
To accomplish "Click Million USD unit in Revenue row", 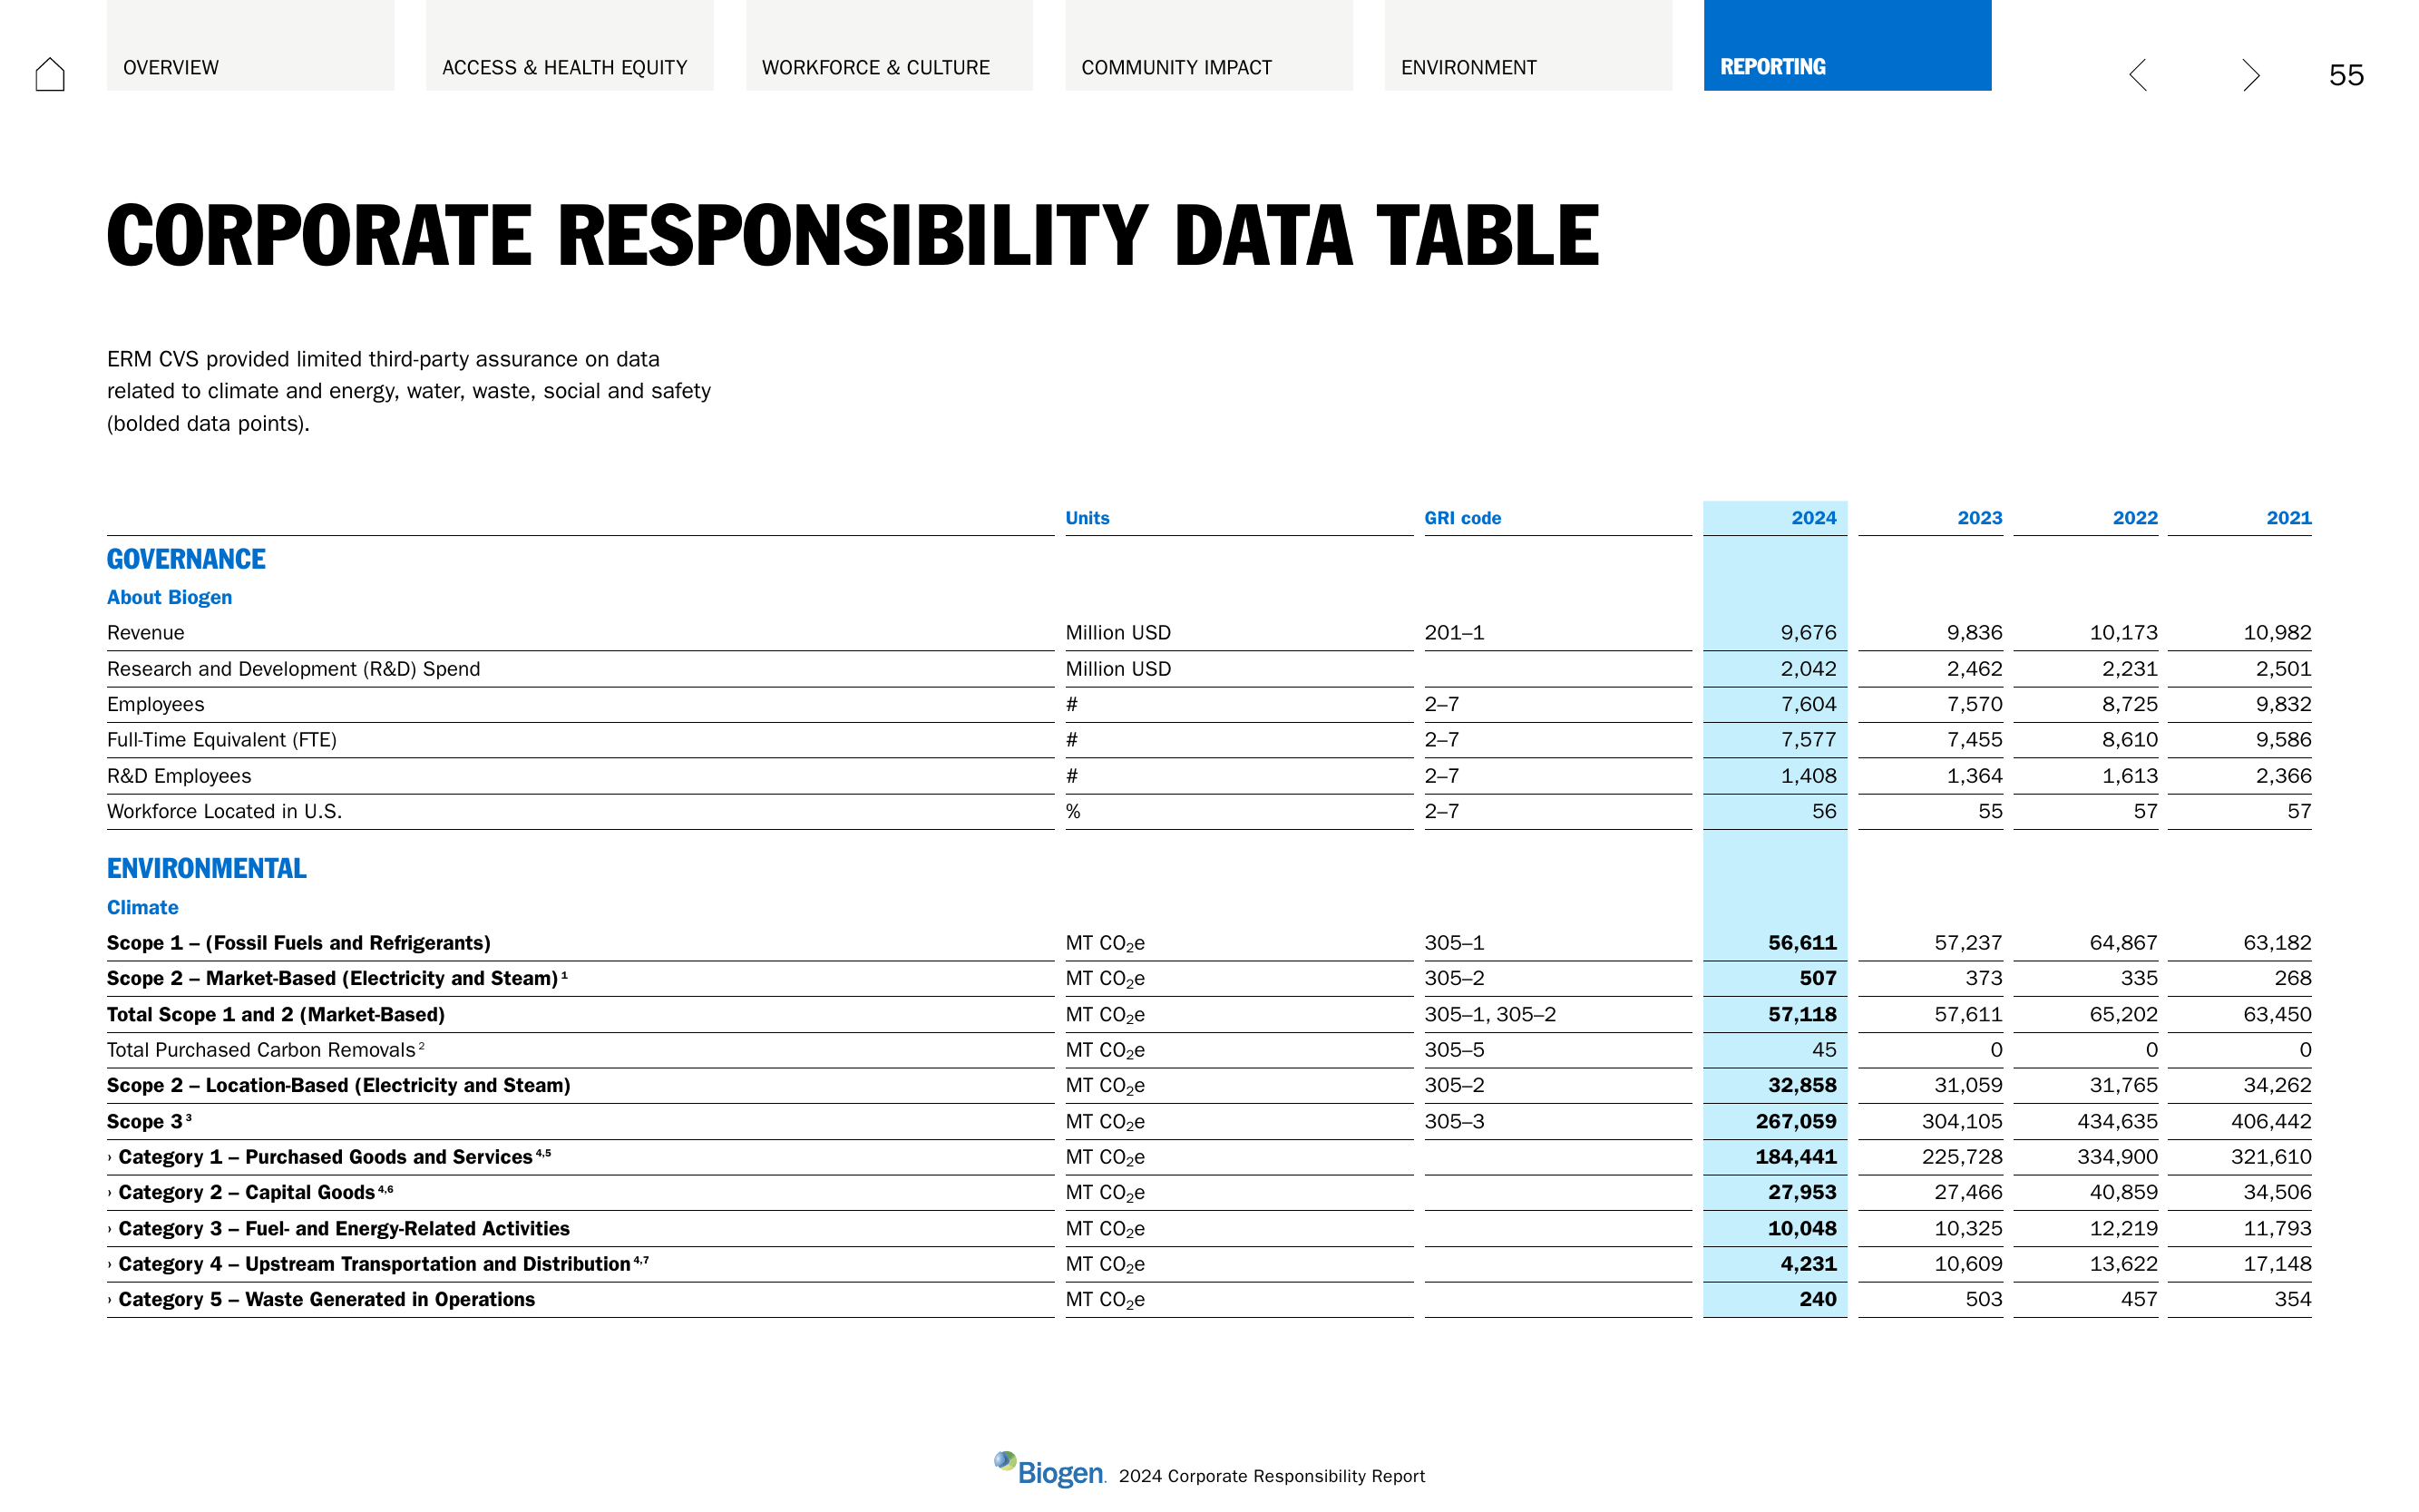I will (x=1118, y=633).
